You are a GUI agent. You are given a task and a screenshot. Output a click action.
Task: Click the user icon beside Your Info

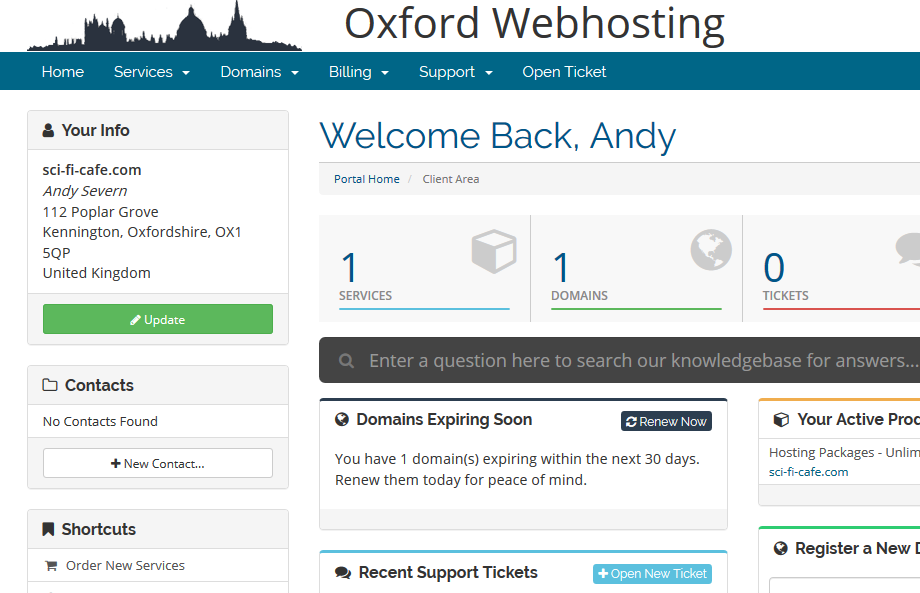48,130
